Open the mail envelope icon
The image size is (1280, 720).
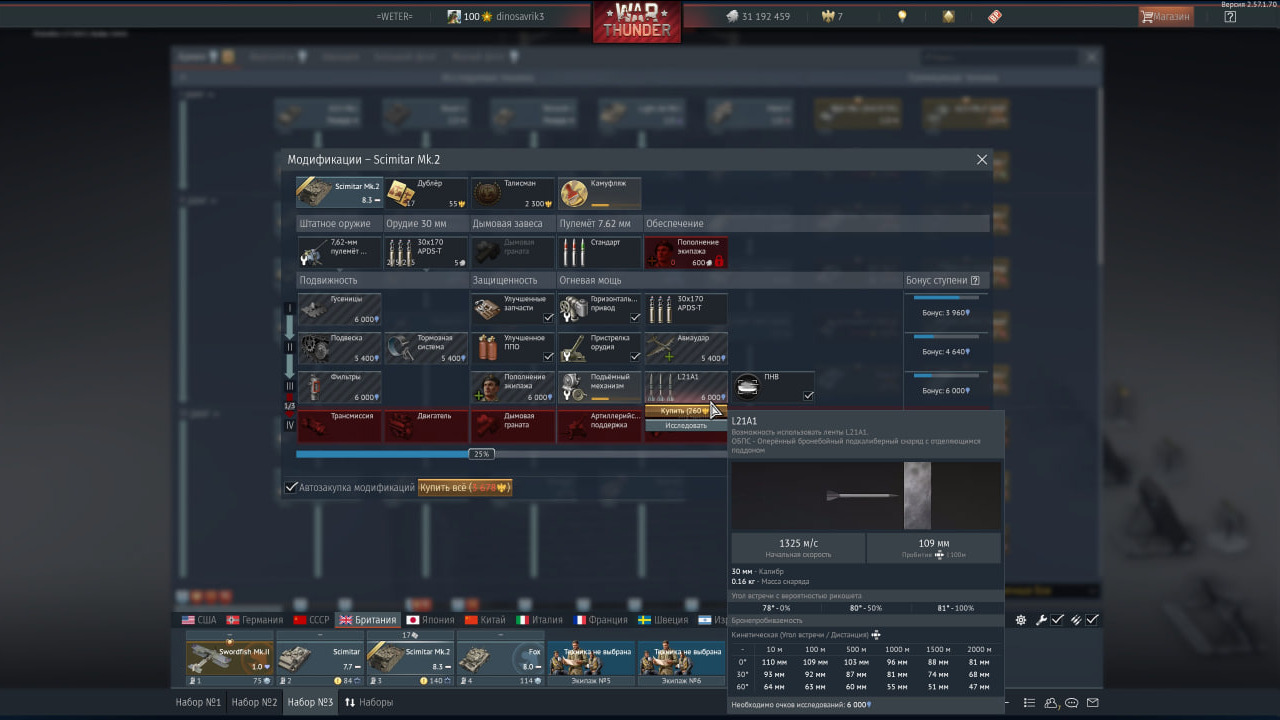(1093, 703)
